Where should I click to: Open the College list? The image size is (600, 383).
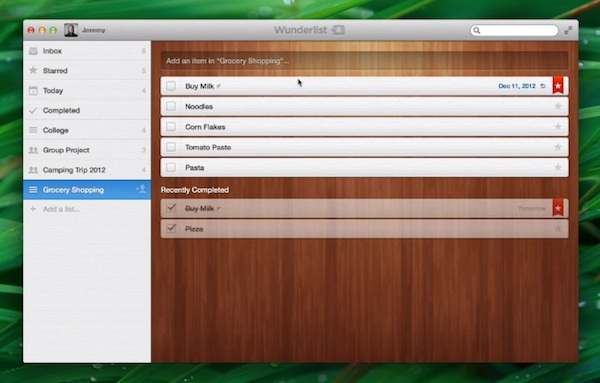coord(87,130)
